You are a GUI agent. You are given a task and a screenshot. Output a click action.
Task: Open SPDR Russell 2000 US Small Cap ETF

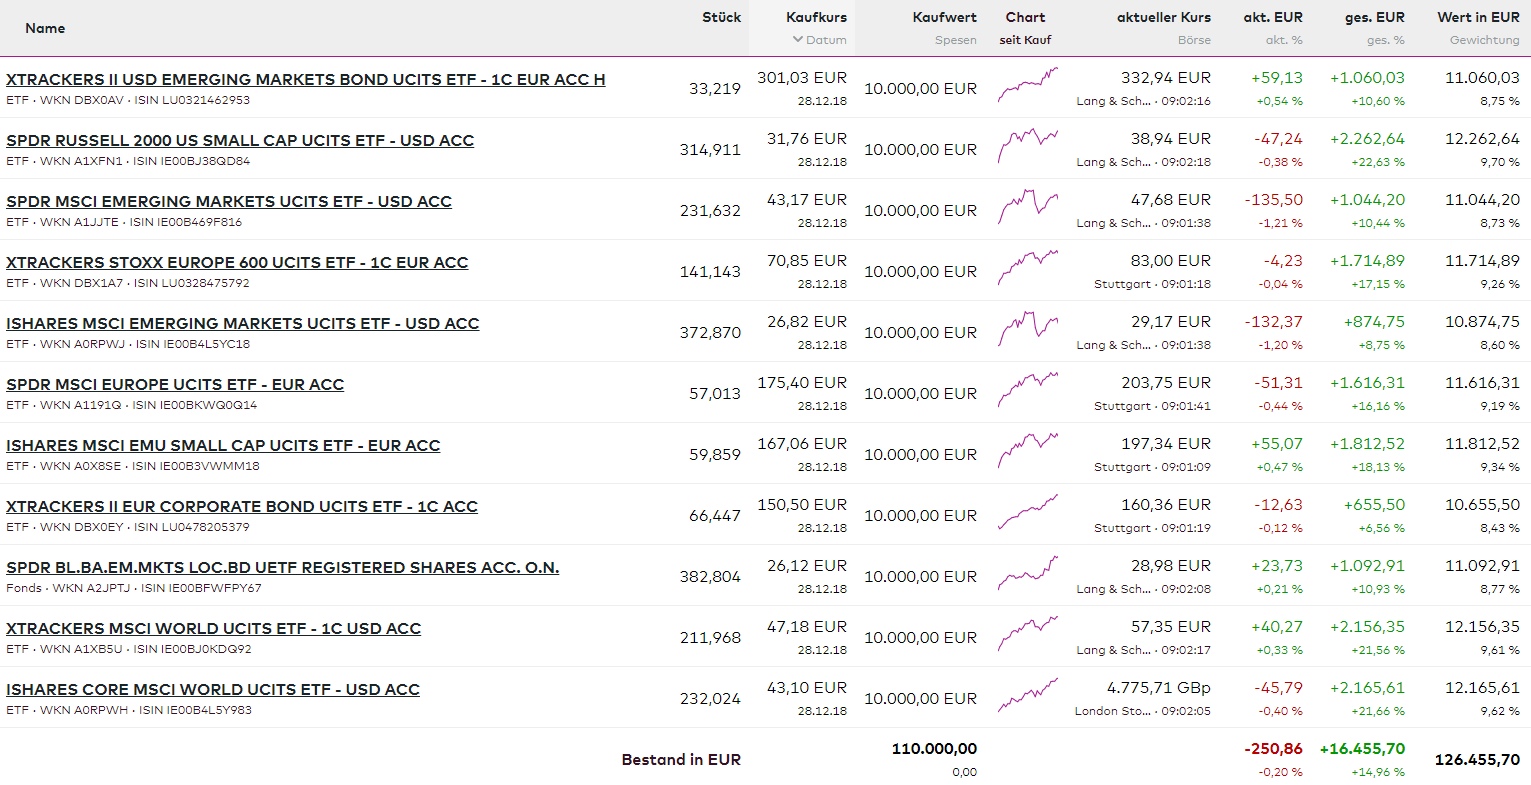pos(240,141)
